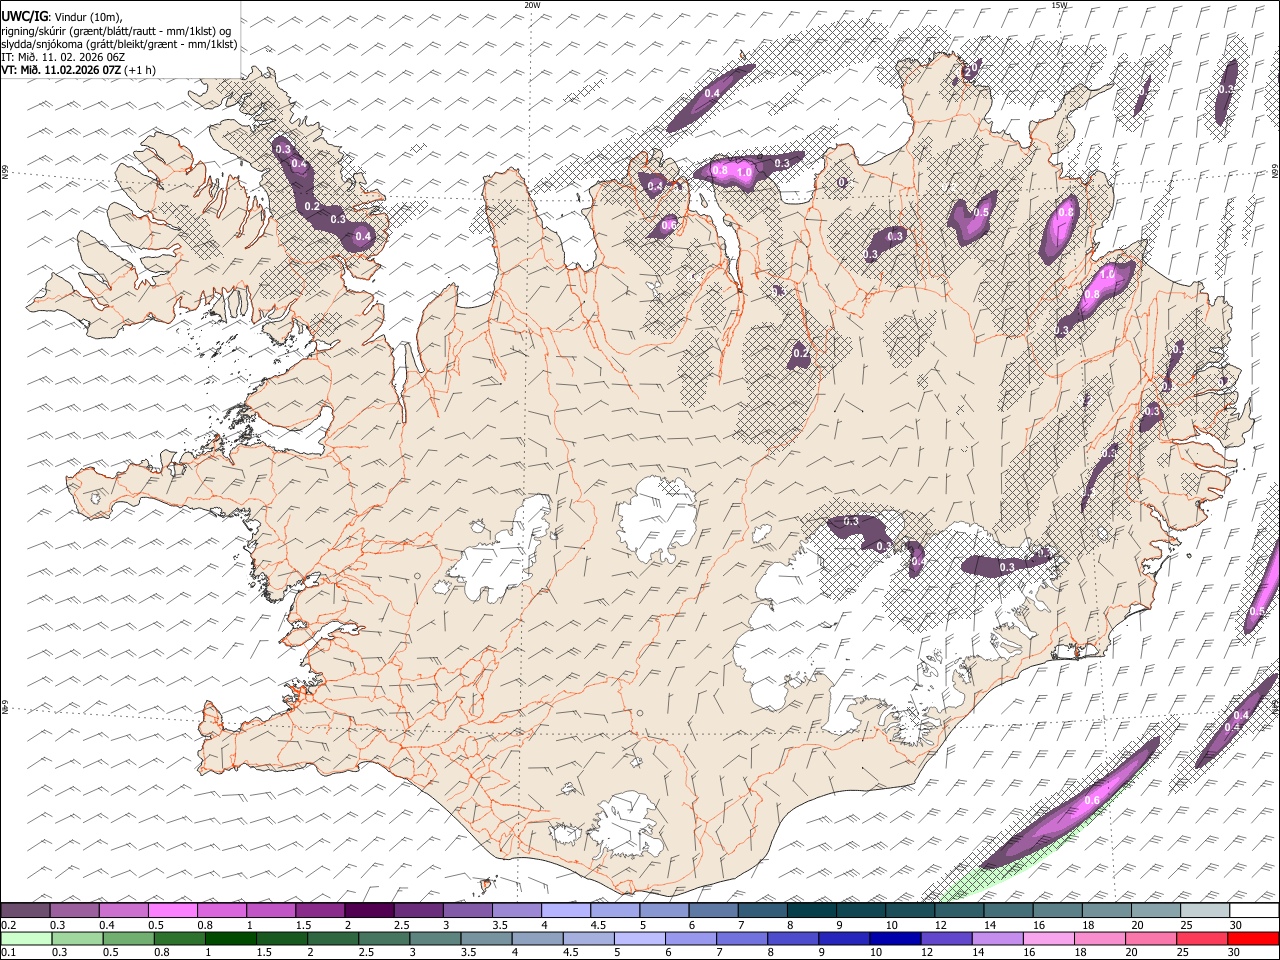1280x960 pixels.
Task: Pick the medium green bottom-row swatch labeled 0.5
Action: point(128,938)
